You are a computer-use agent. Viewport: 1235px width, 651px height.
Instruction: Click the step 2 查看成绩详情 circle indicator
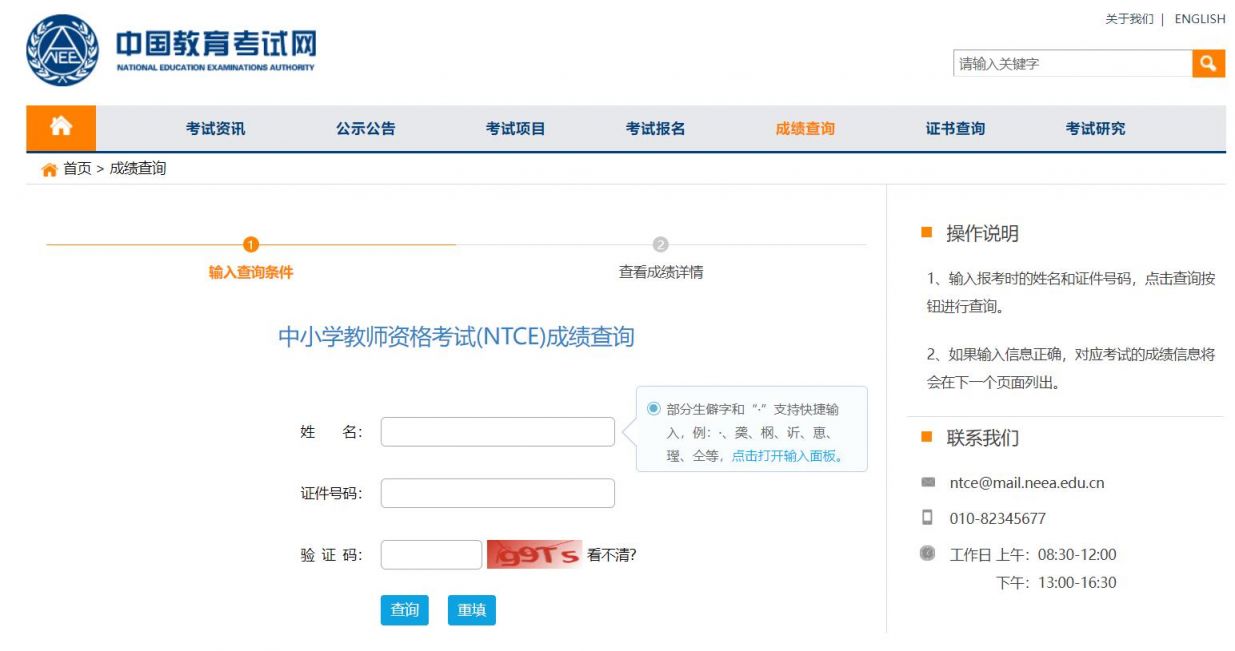(x=662, y=241)
